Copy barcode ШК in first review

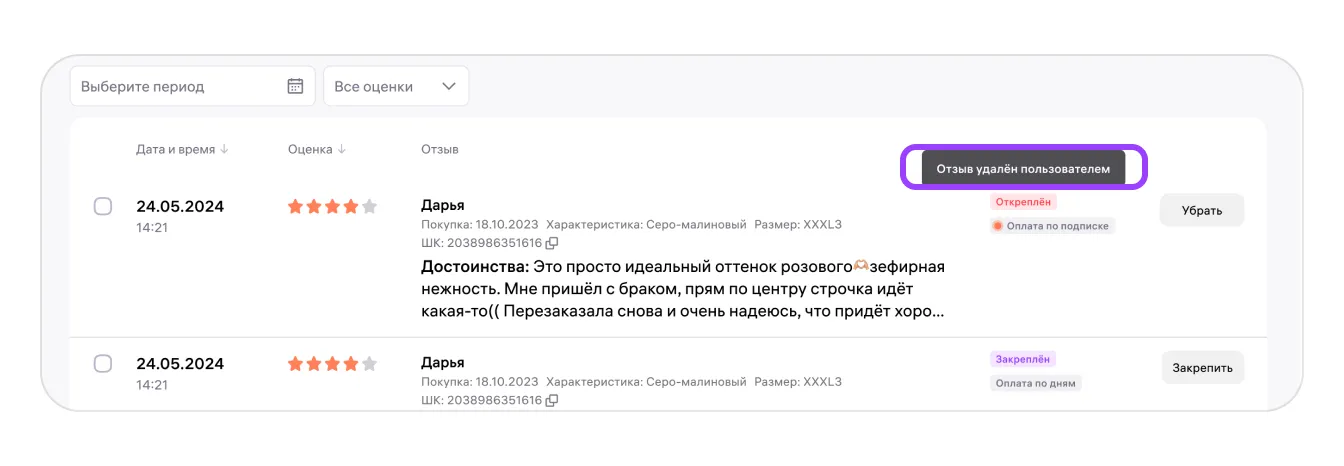tap(552, 243)
